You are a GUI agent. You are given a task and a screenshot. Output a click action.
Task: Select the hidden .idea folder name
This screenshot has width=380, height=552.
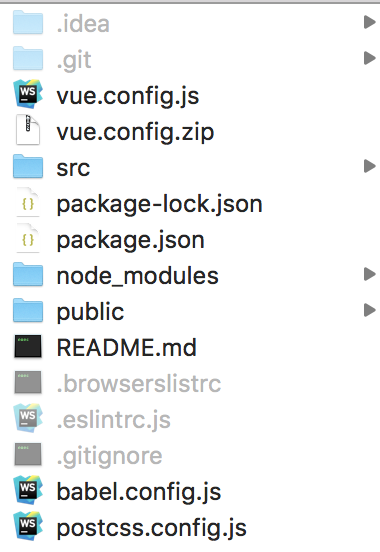click(83, 24)
